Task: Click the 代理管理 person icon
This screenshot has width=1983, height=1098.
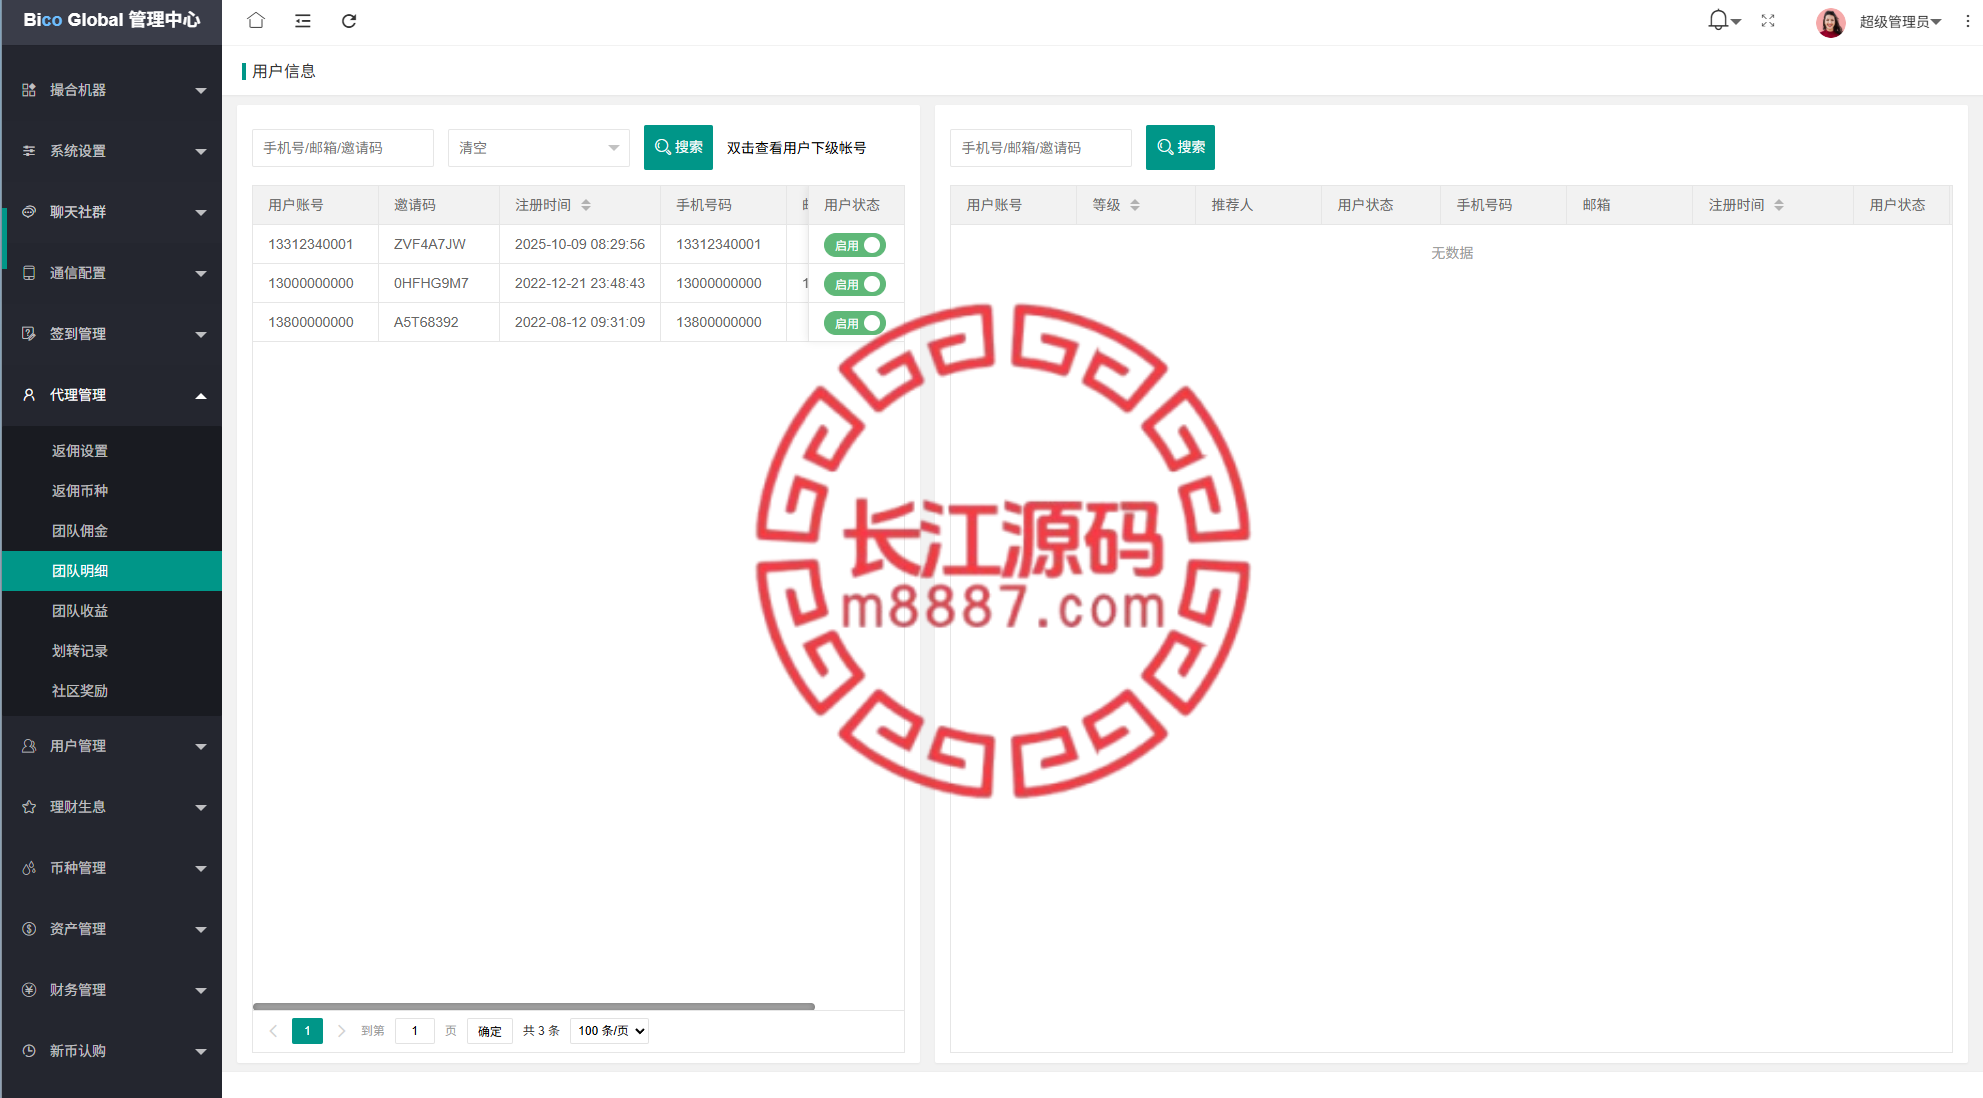Action: (29, 395)
